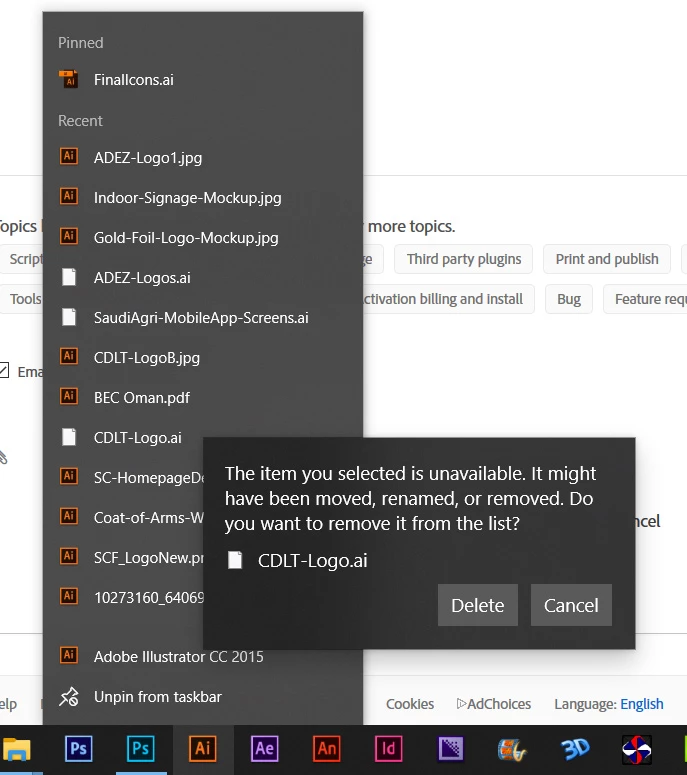Click the file icon beside CDLT-Logo.ai in dialog
The image size is (687, 775).
coord(235,560)
